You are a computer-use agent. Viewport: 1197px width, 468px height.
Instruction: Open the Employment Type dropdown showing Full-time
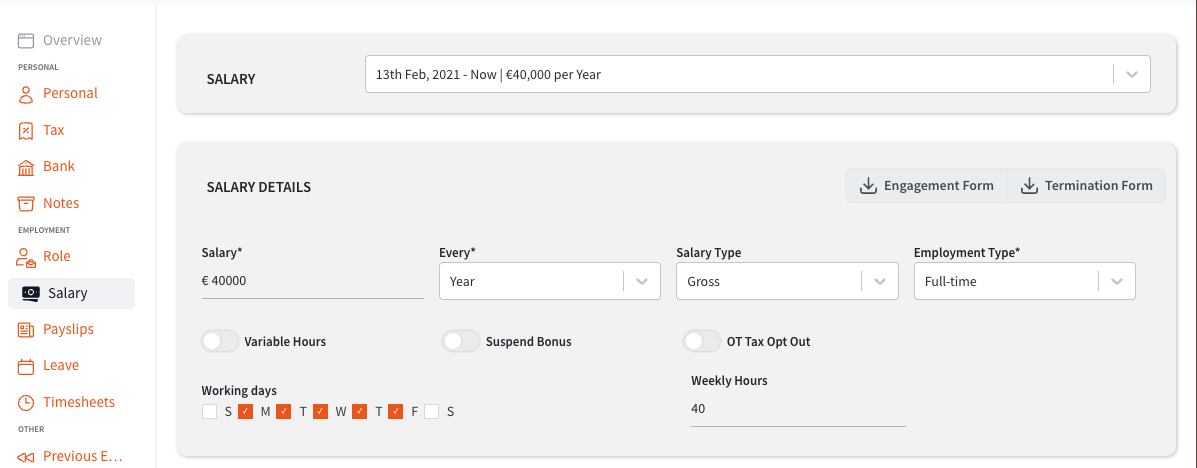point(1024,281)
